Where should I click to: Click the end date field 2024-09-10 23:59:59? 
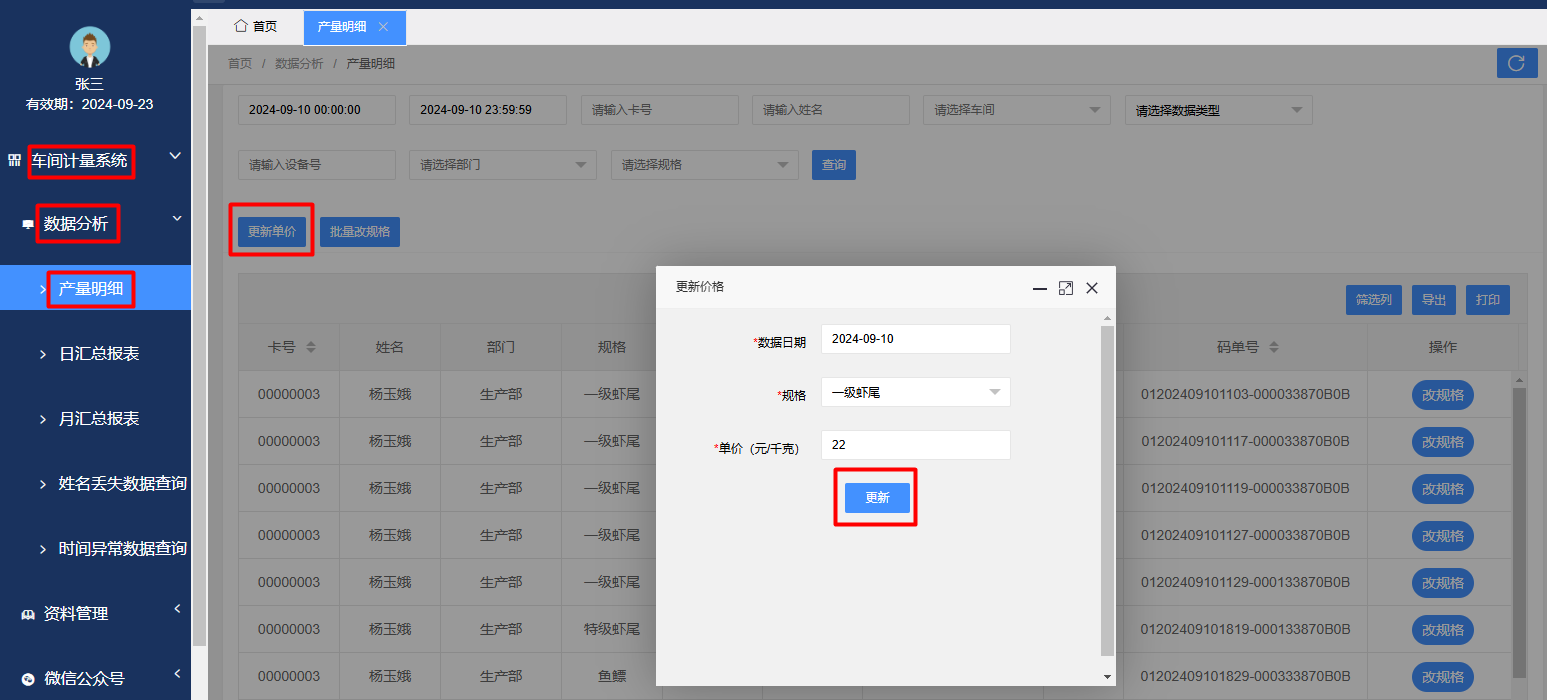[488, 110]
